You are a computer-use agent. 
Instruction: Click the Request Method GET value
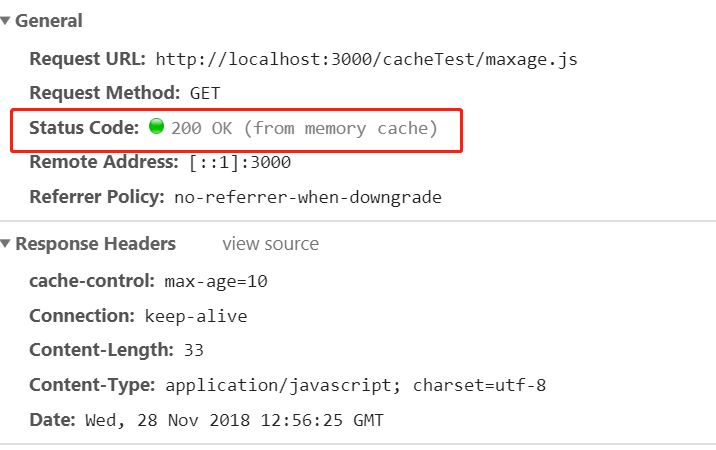click(x=205, y=93)
